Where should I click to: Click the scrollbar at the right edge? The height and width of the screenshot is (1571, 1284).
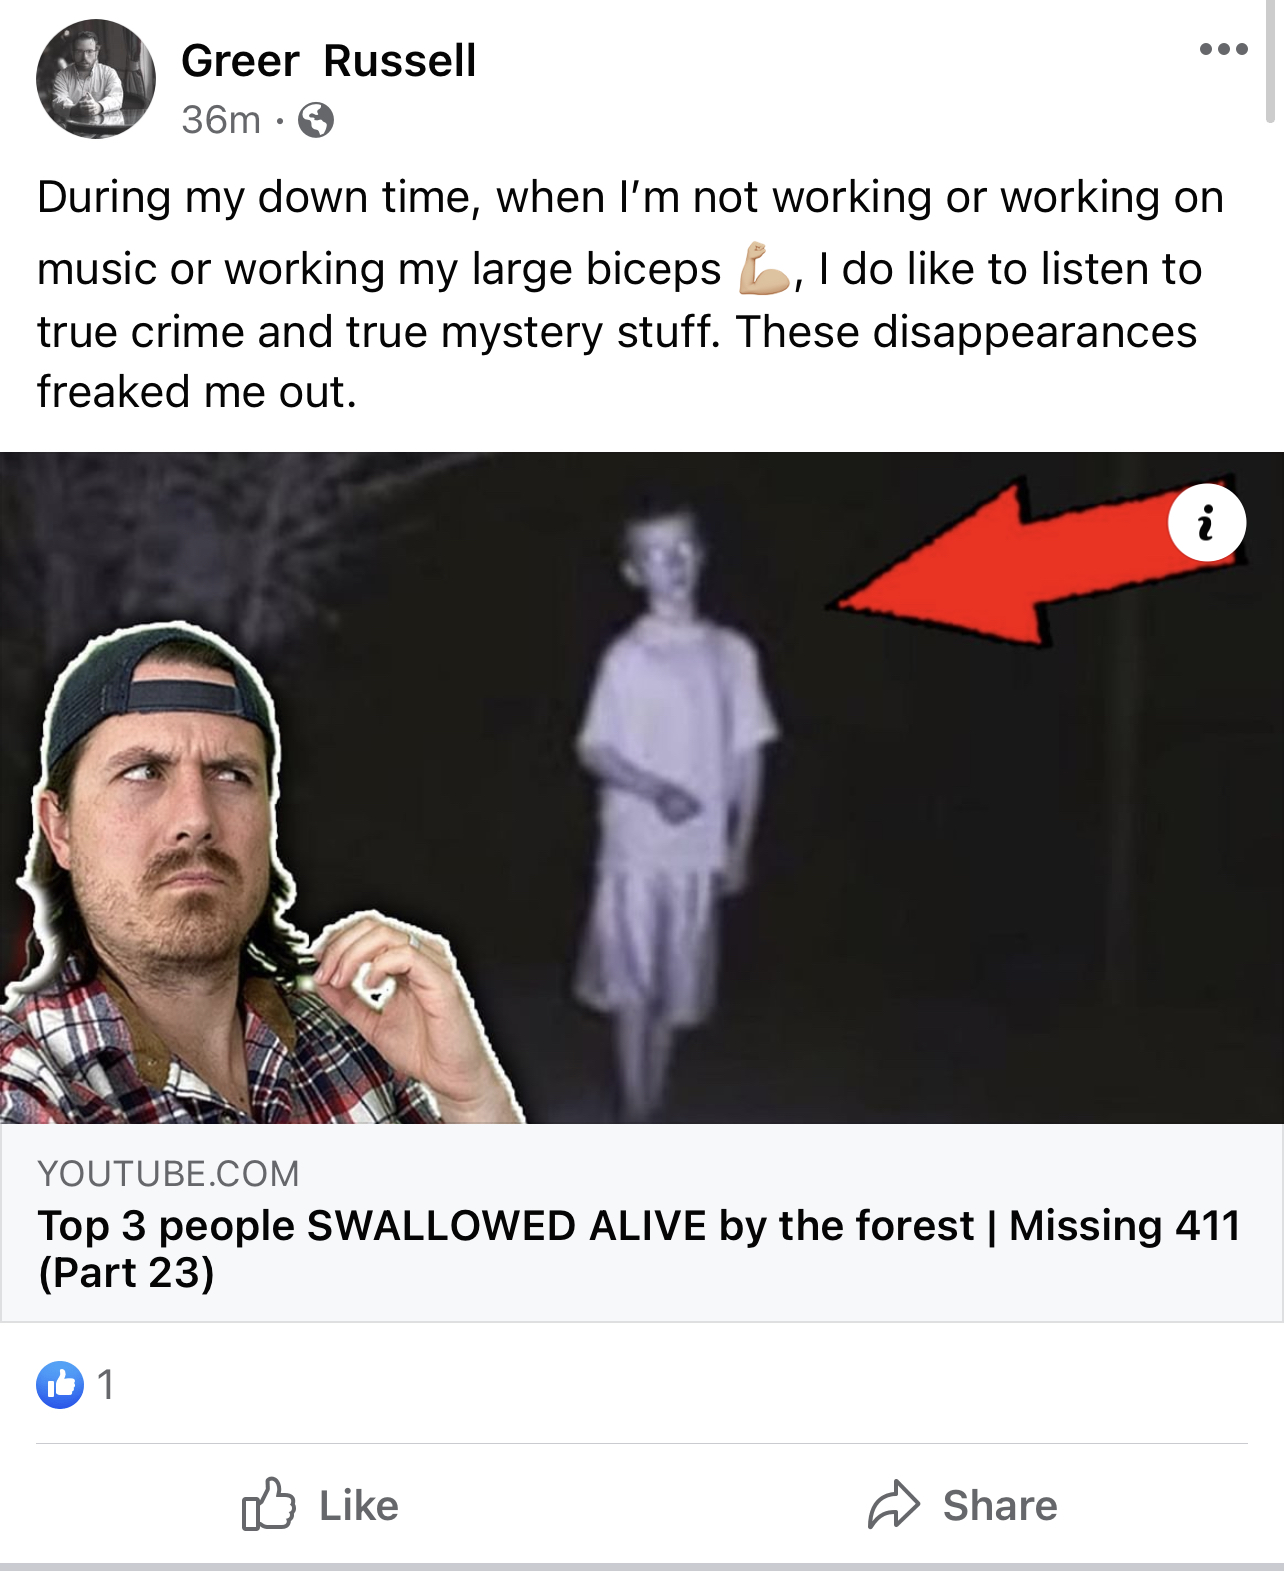(x=1271, y=60)
